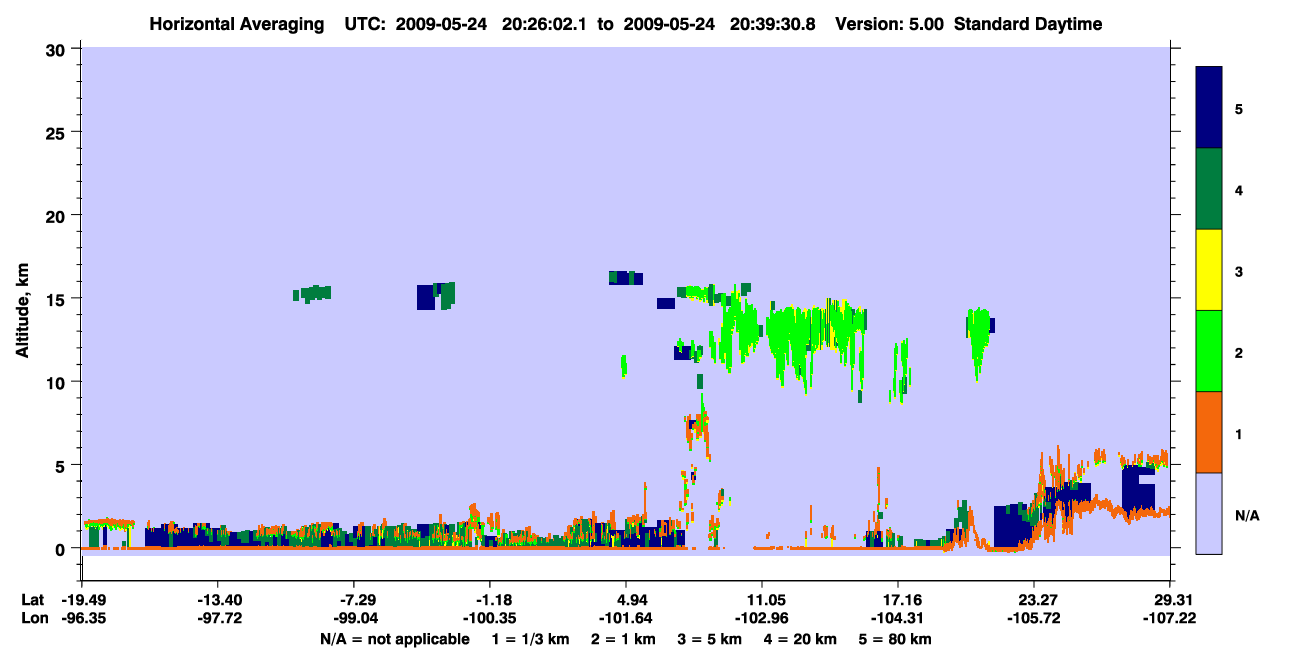Viewport: 1300px width, 667px height.
Task: Click the y-axis tick label 30
Action: (58, 49)
